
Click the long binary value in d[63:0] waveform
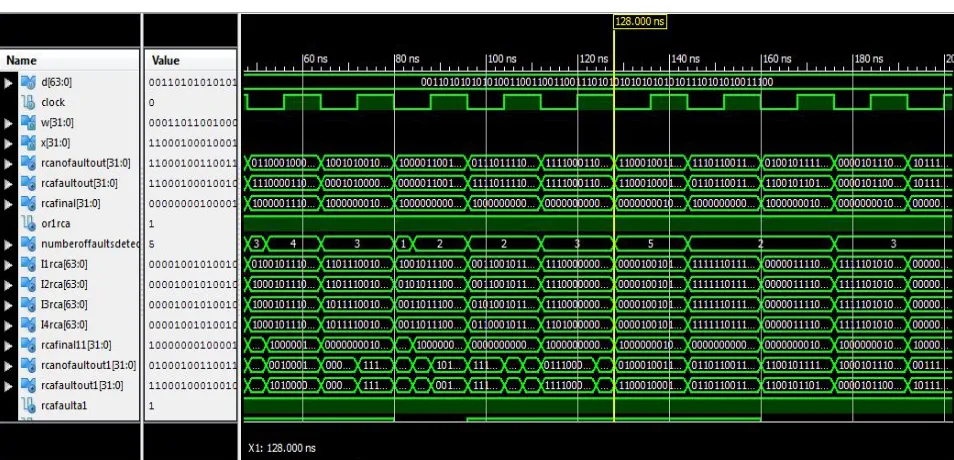[597, 82]
